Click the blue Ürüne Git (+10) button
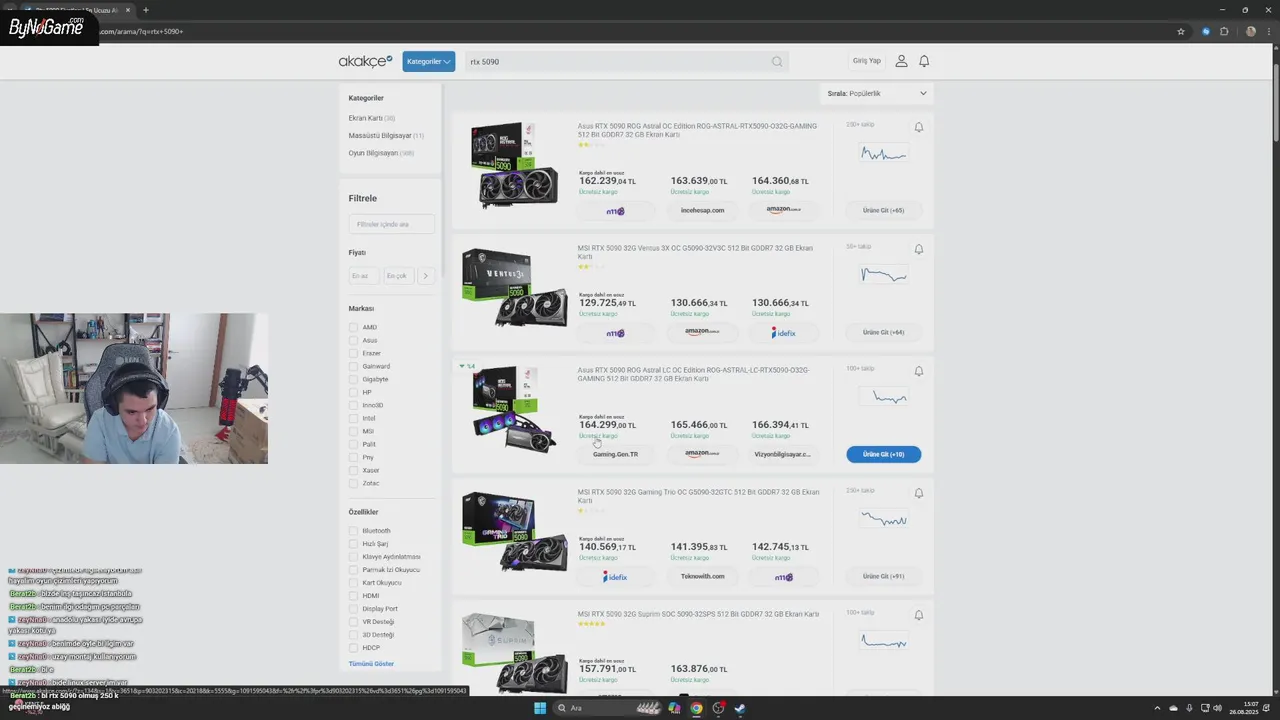Screen dimensions: 1280x720 [883, 454]
